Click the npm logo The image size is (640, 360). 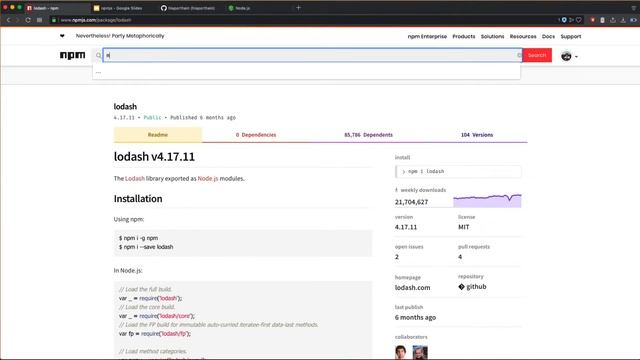[x=73, y=55]
